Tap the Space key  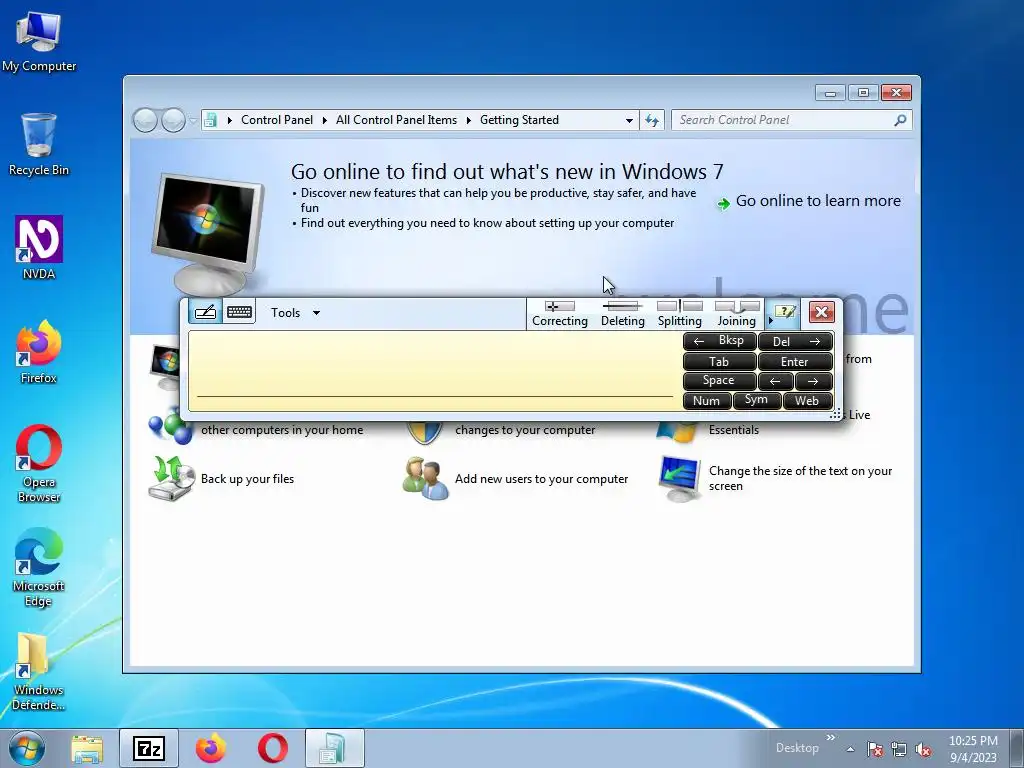[x=720, y=381]
